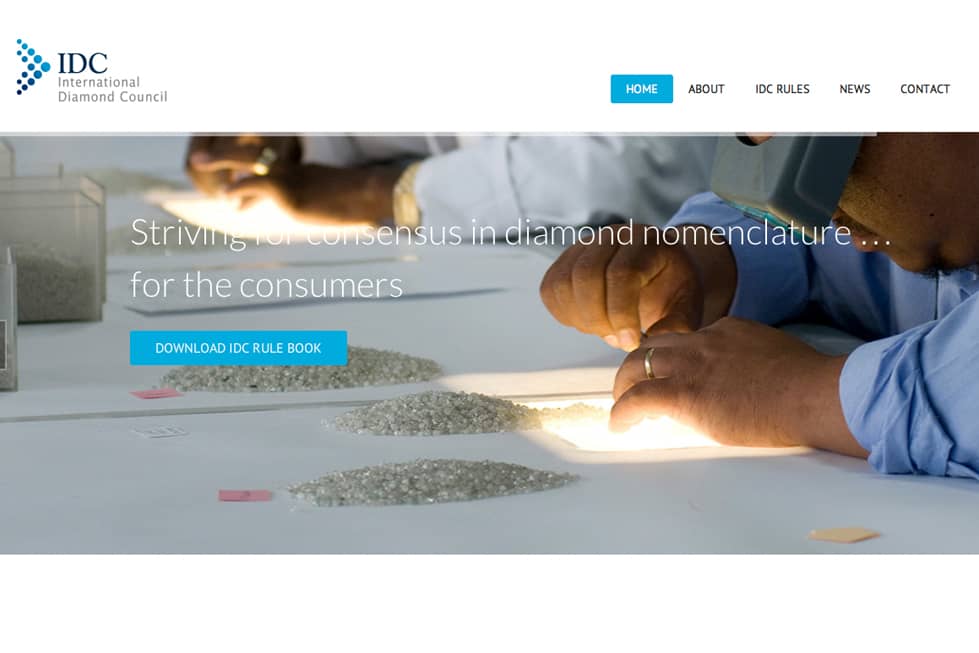Click the middle pile of rough diamonds

coord(437,412)
